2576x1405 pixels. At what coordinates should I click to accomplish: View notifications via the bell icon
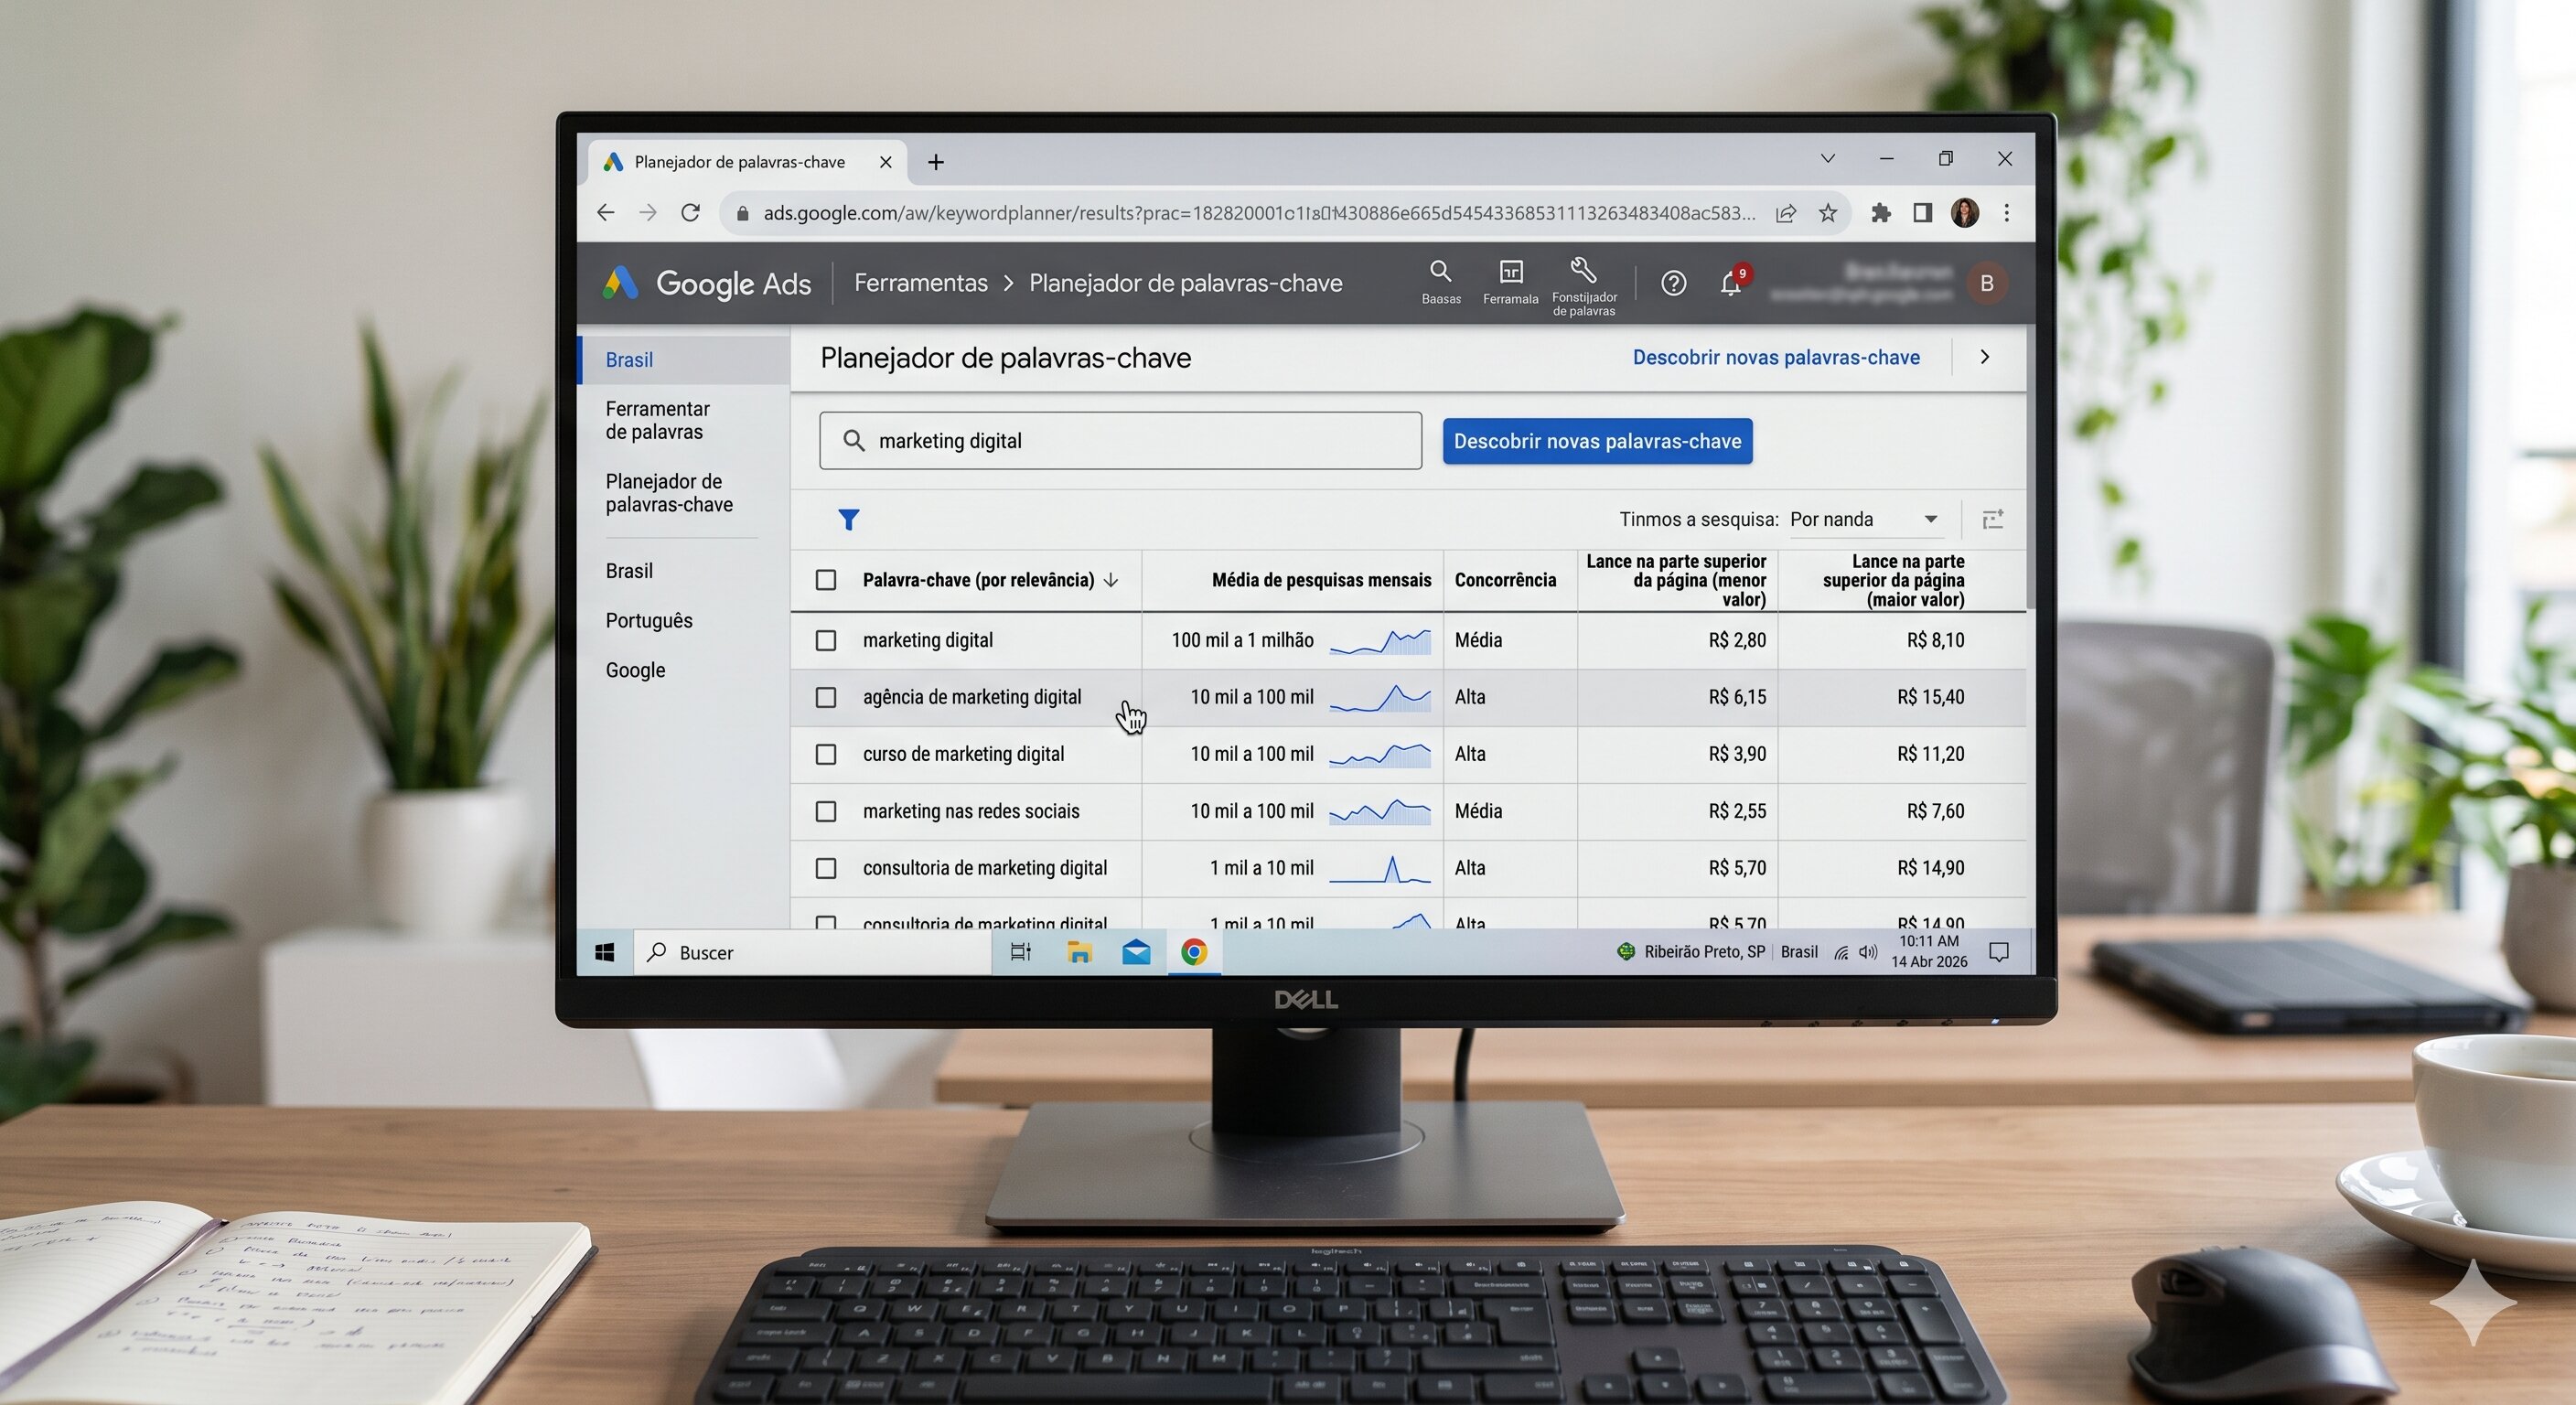tap(1730, 283)
